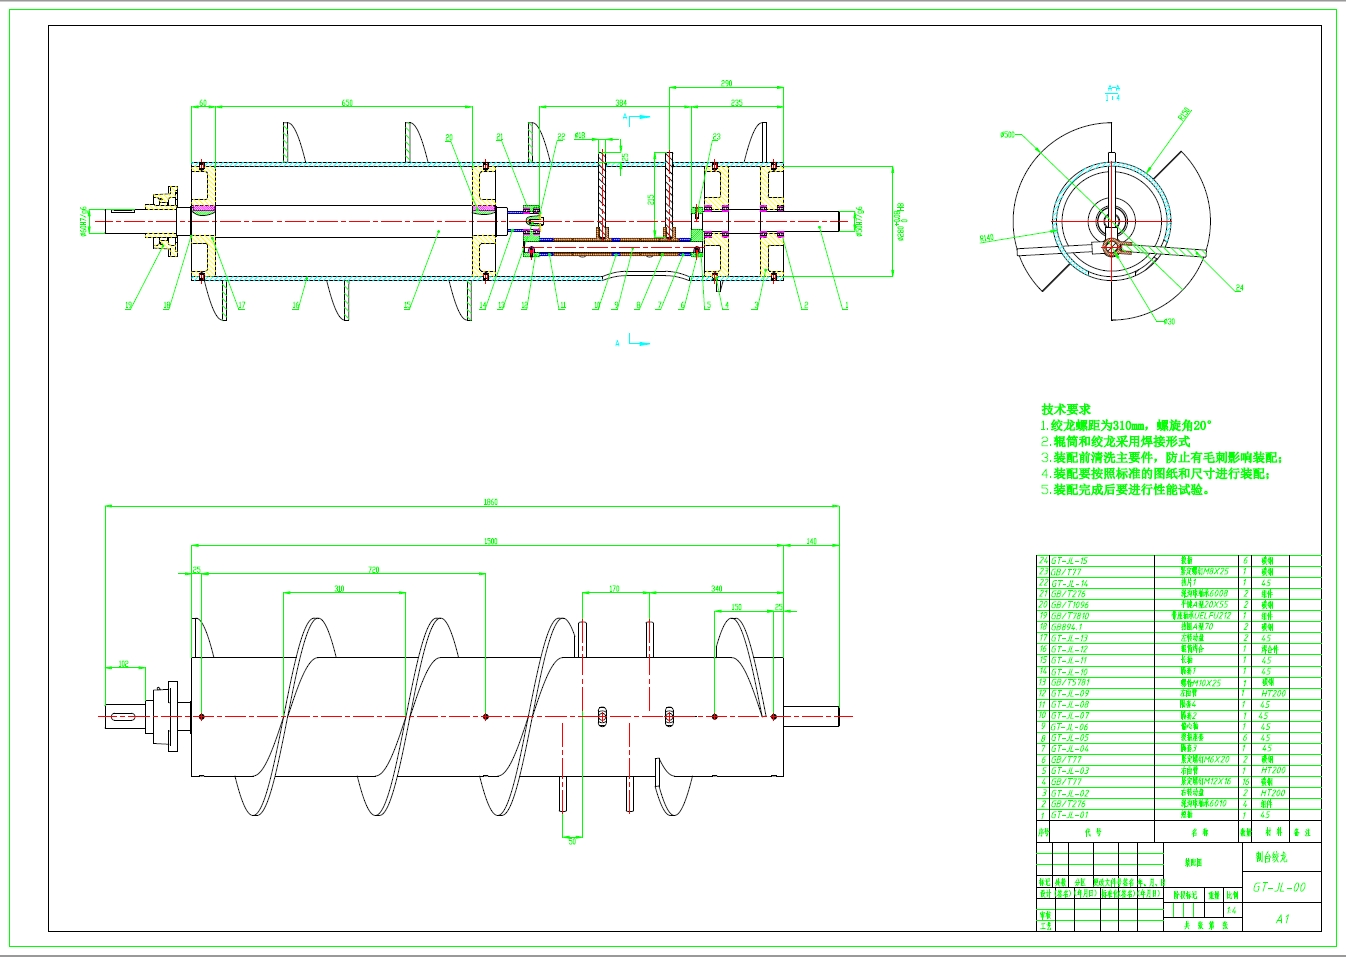Screen dimensions: 1346x957
Task: Select parts list code GT-JL-08
Action: click(1070, 704)
